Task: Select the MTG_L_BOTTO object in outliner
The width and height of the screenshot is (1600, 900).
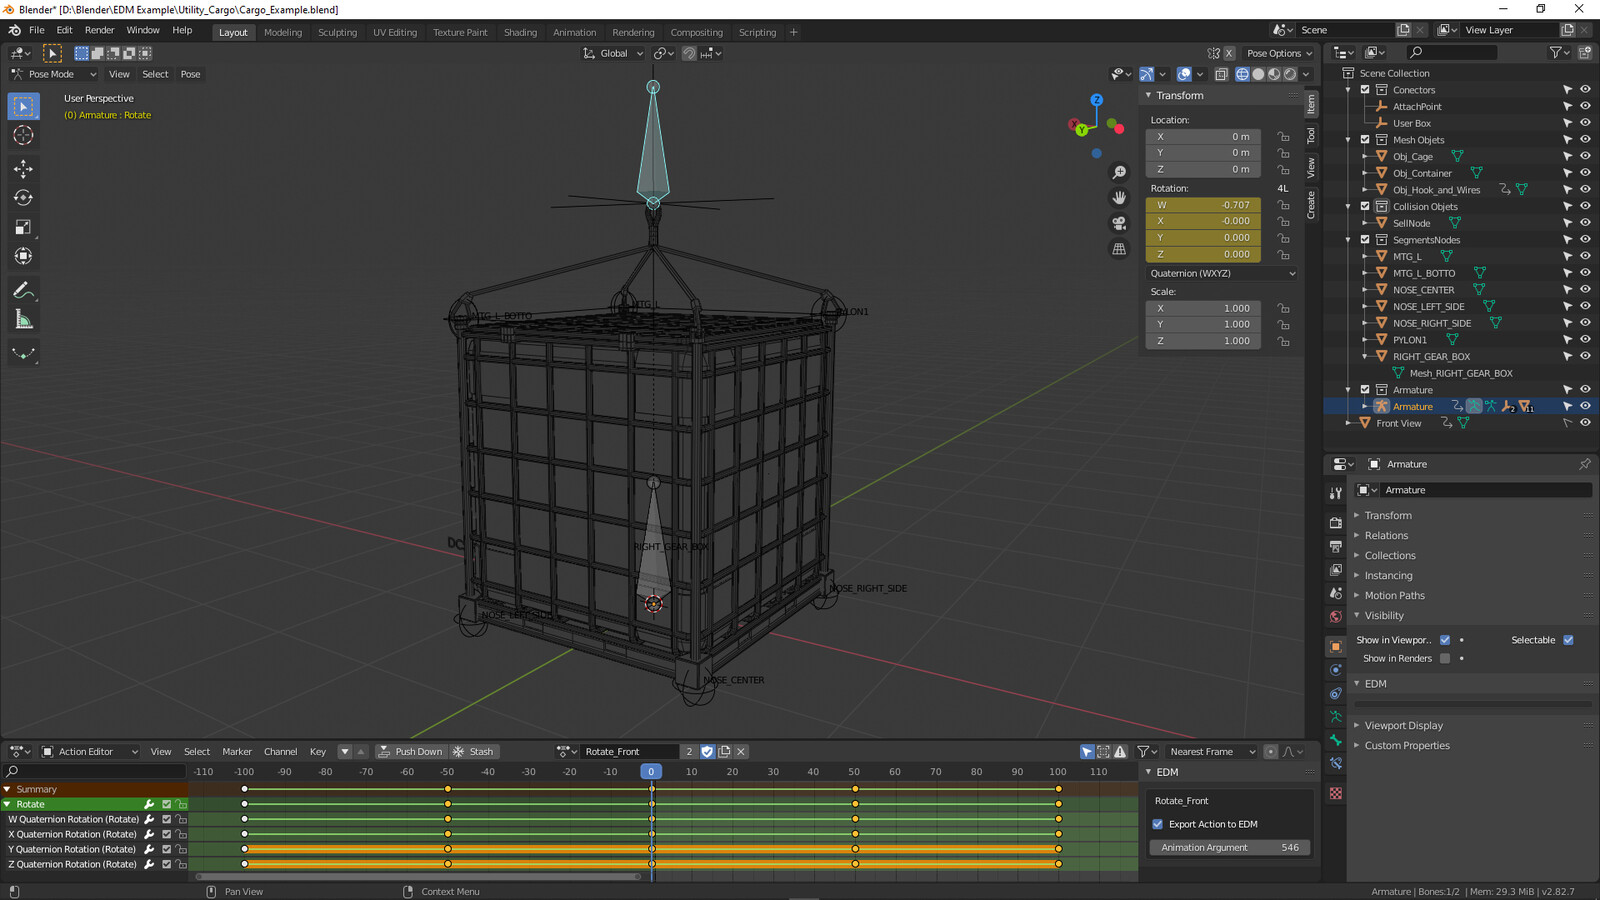Action: [x=1424, y=273]
